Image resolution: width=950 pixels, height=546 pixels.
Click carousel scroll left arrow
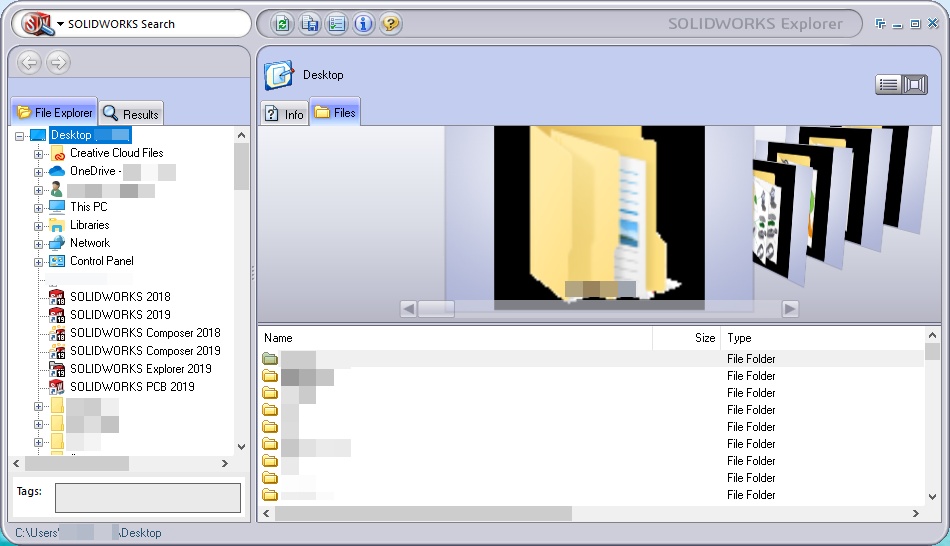pyautogui.click(x=408, y=309)
